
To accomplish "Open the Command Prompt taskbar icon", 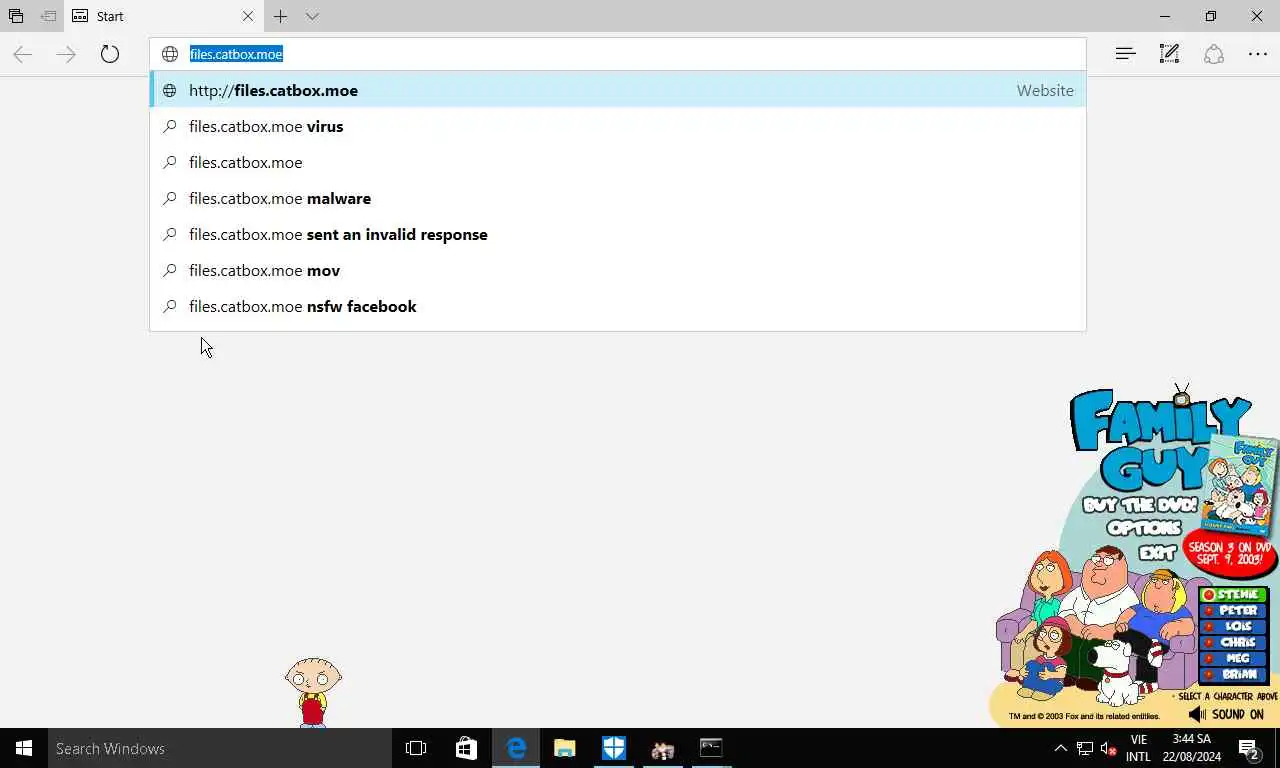I will (711, 748).
